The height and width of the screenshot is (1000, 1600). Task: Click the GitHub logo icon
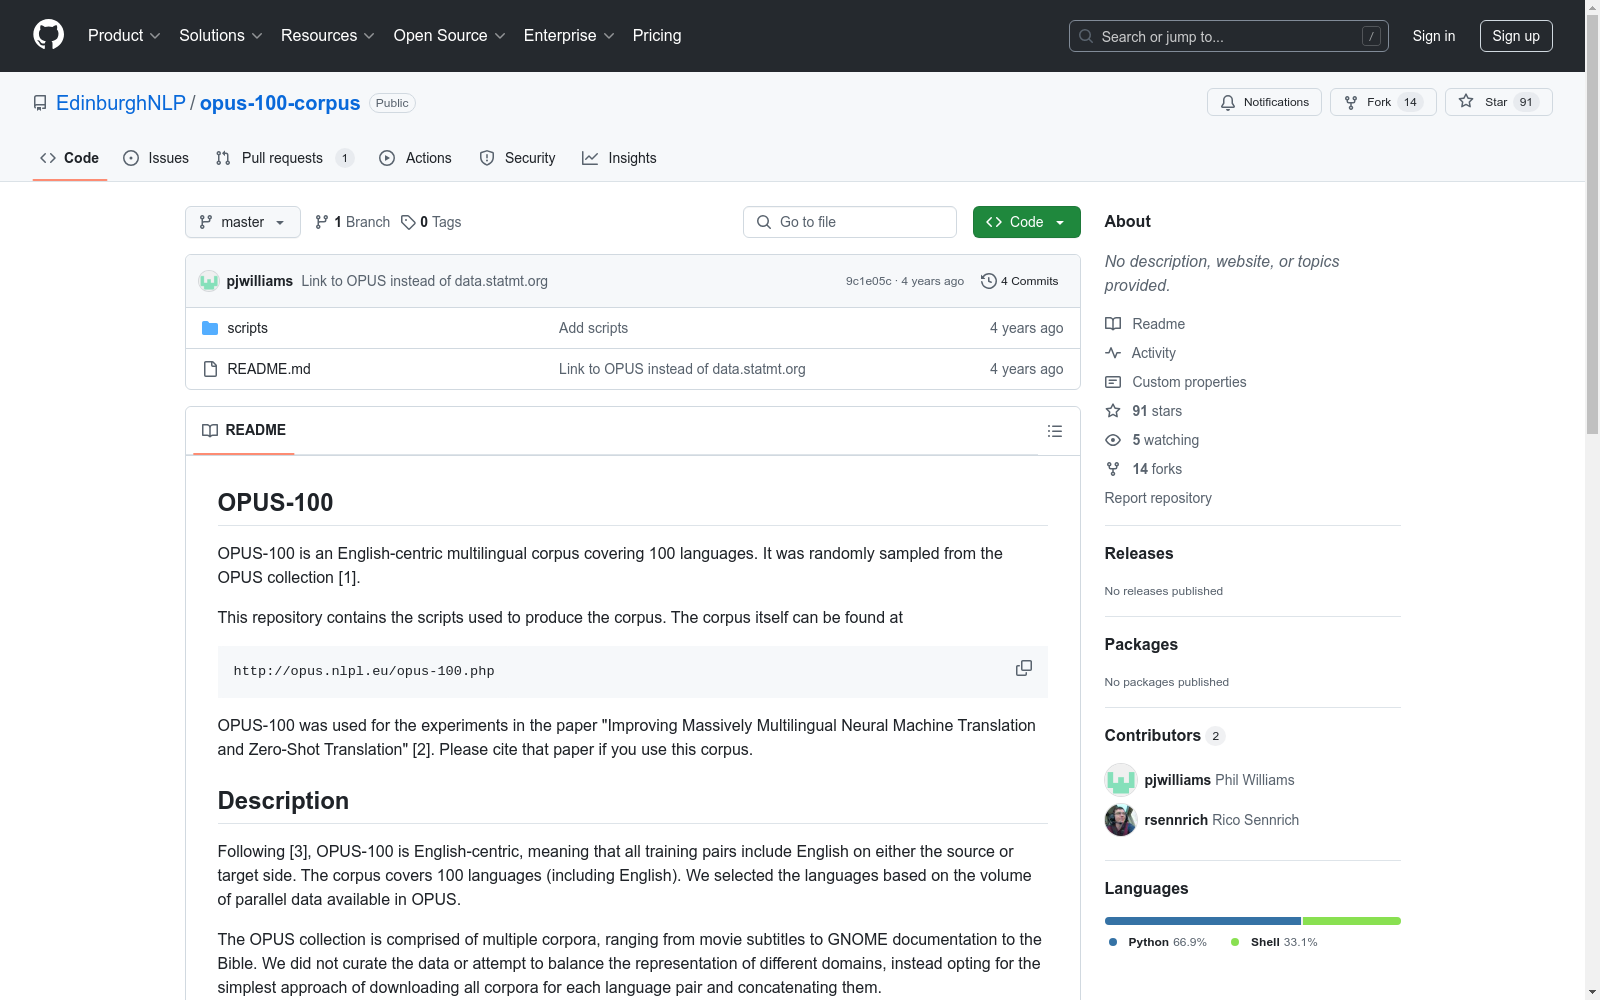48,35
